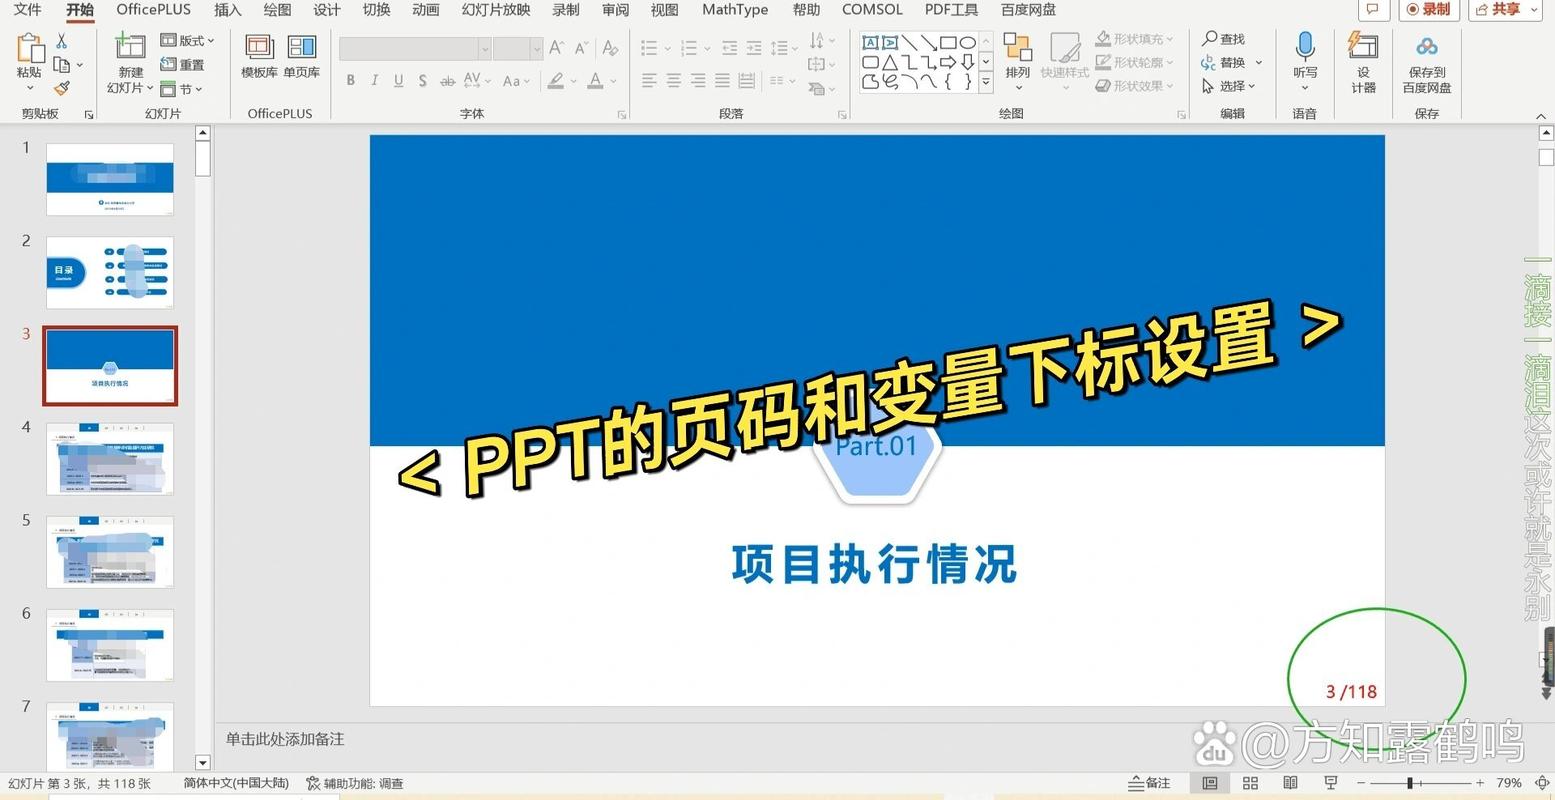Select the triangle shape in shapes gallery
Screen dimensions: 1555x800
point(890,62)
